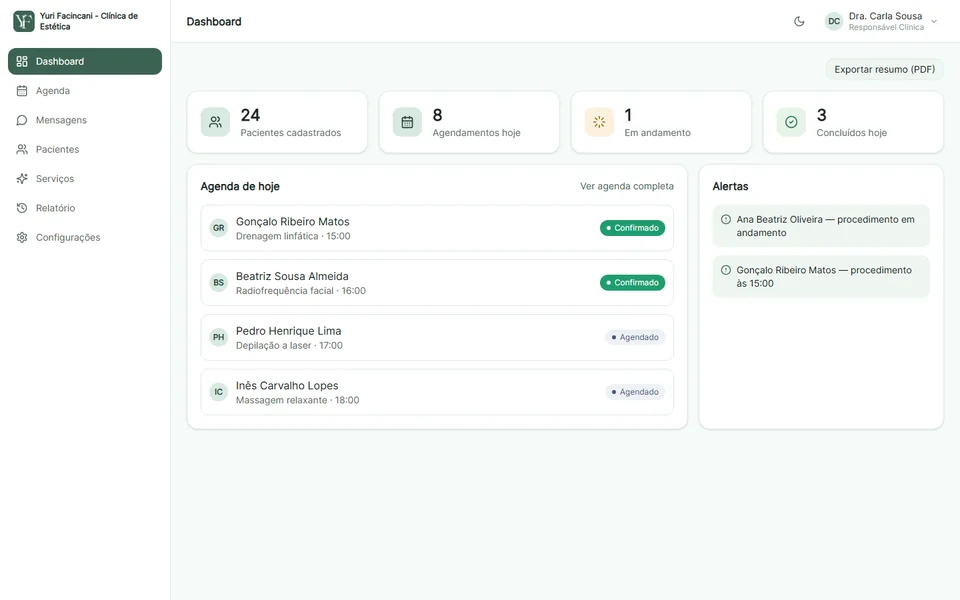Click the IC avatar for Inês Carvalho

click(x=219, y=392)
